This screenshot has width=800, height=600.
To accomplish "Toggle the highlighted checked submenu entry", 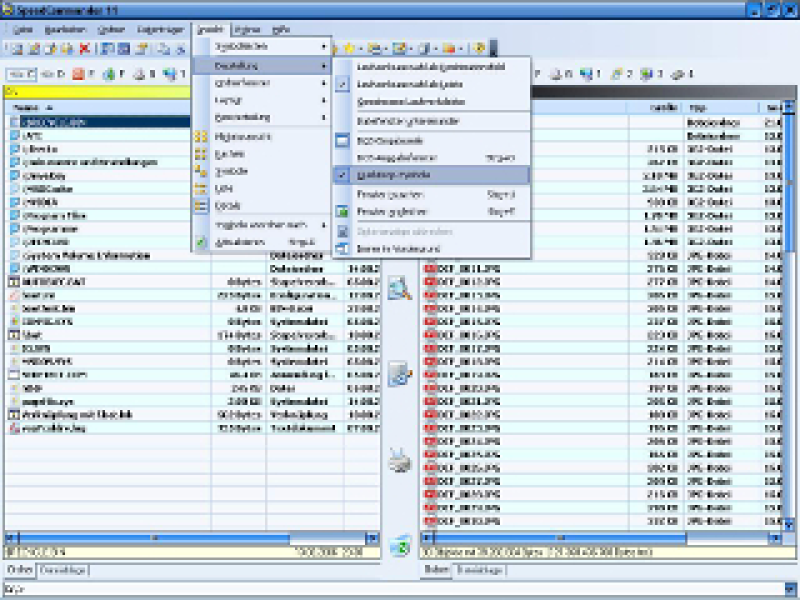I will [x=432, y=175].
